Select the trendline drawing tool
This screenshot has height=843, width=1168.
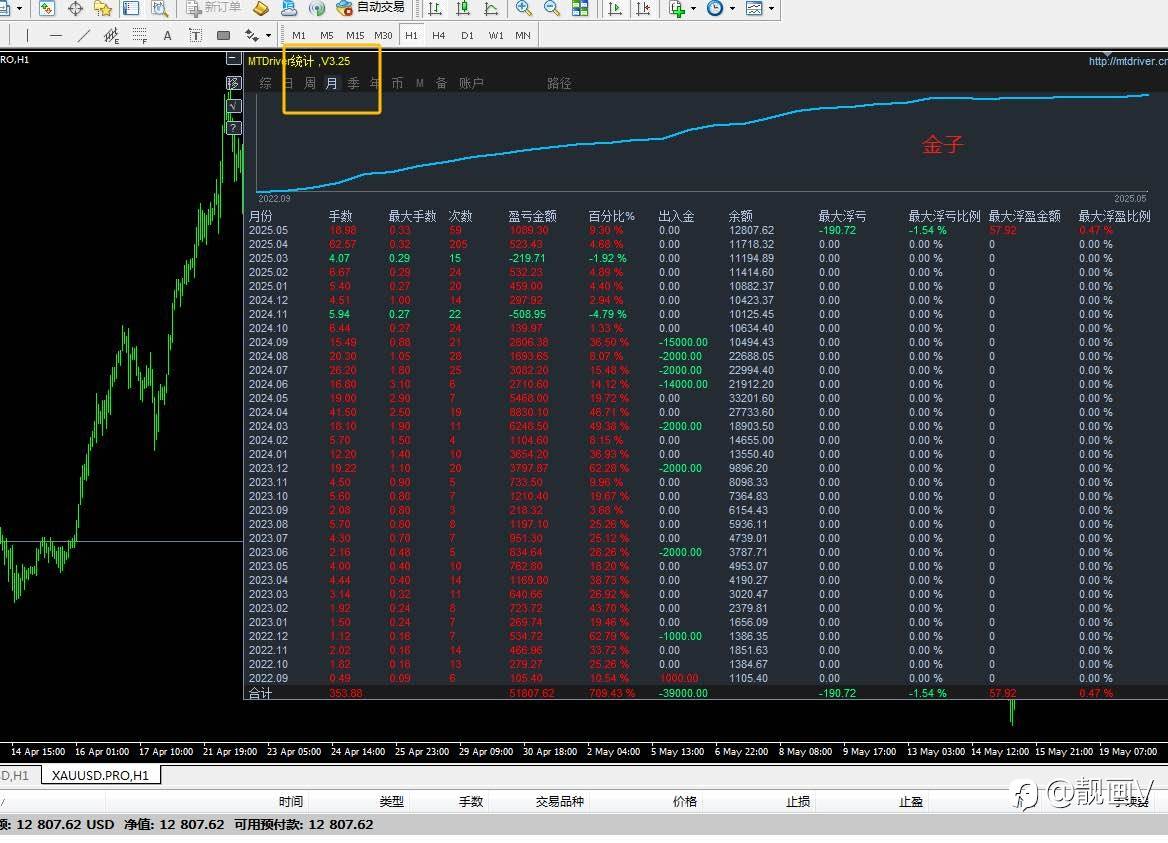pyautogui.click(x=83, y=35)
